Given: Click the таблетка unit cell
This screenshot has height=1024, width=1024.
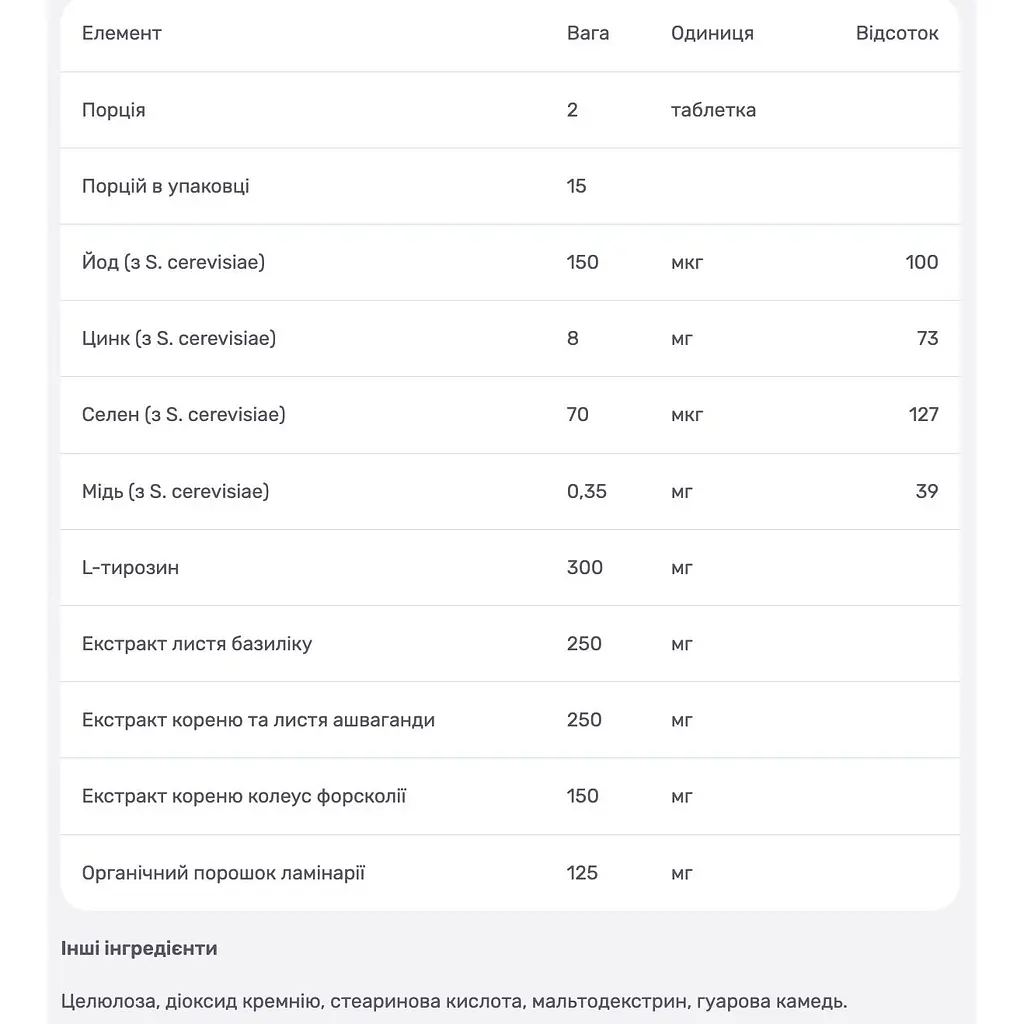Looking at the screenshot, I should point(713,110).
